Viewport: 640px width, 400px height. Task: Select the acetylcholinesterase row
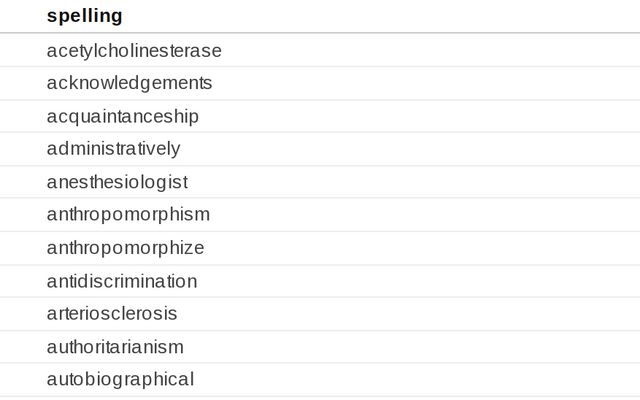click(134, 50)
